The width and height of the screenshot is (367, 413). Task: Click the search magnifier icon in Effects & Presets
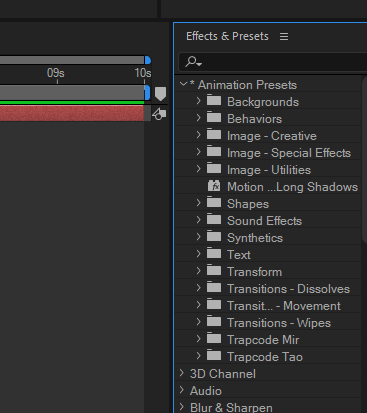194,62
